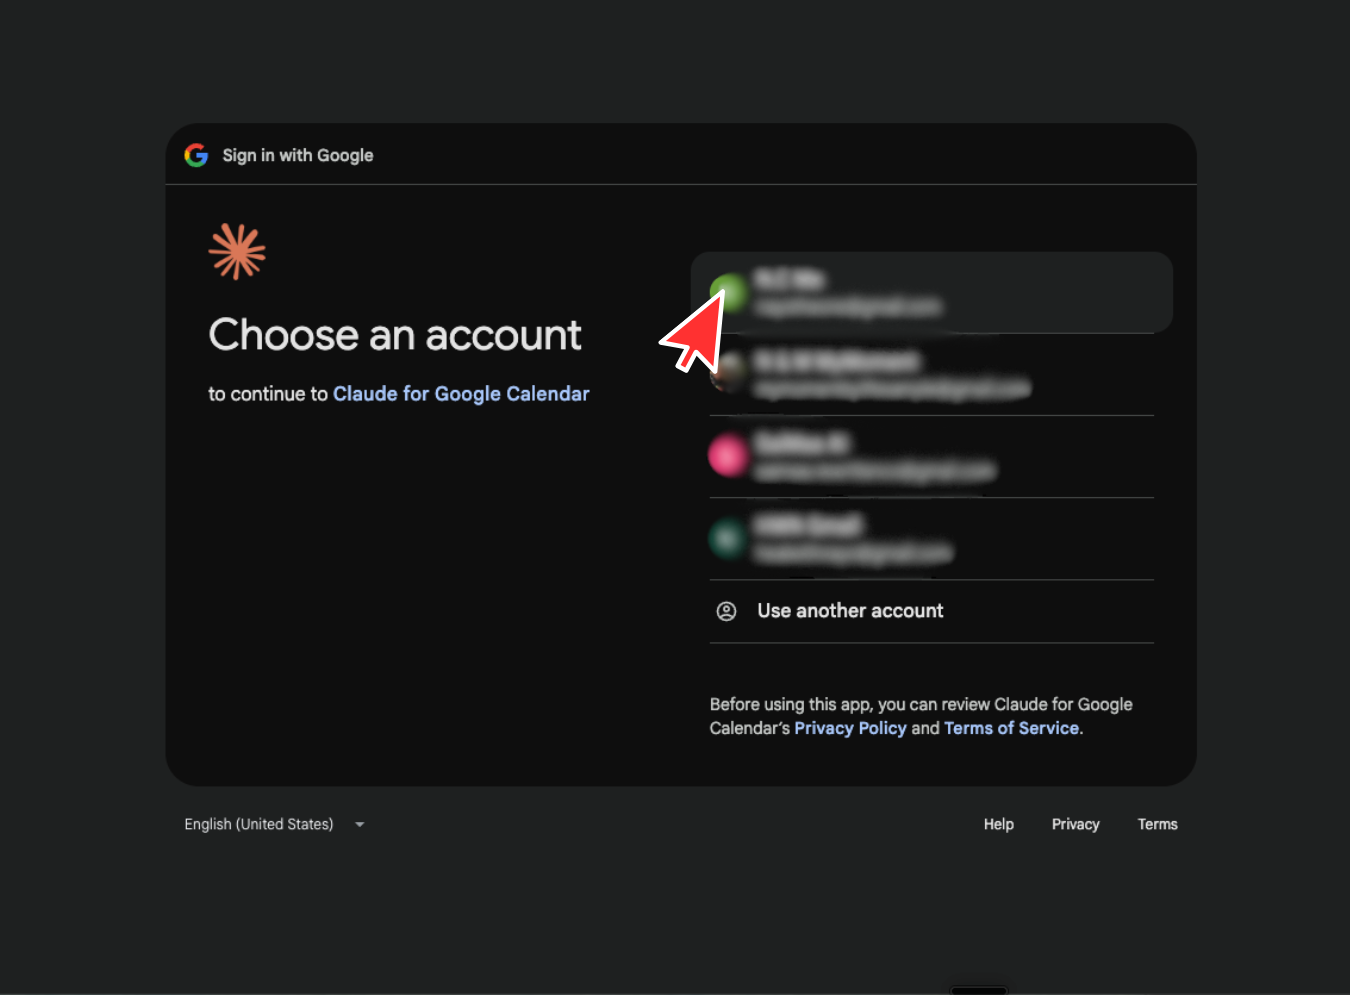Click the Choose an account heading

(x=395, y=335)
